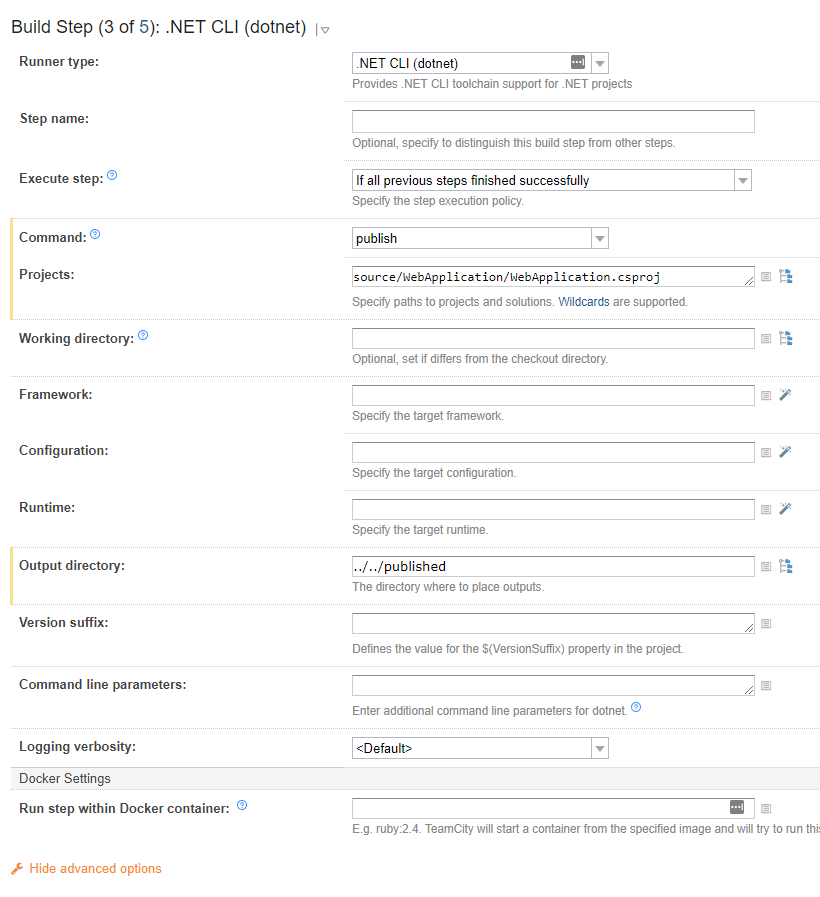Screen dimensions: 820x897
Task: Click magic wand icon for Configuration
Action: pyautogui.click(x=786, y=452)
